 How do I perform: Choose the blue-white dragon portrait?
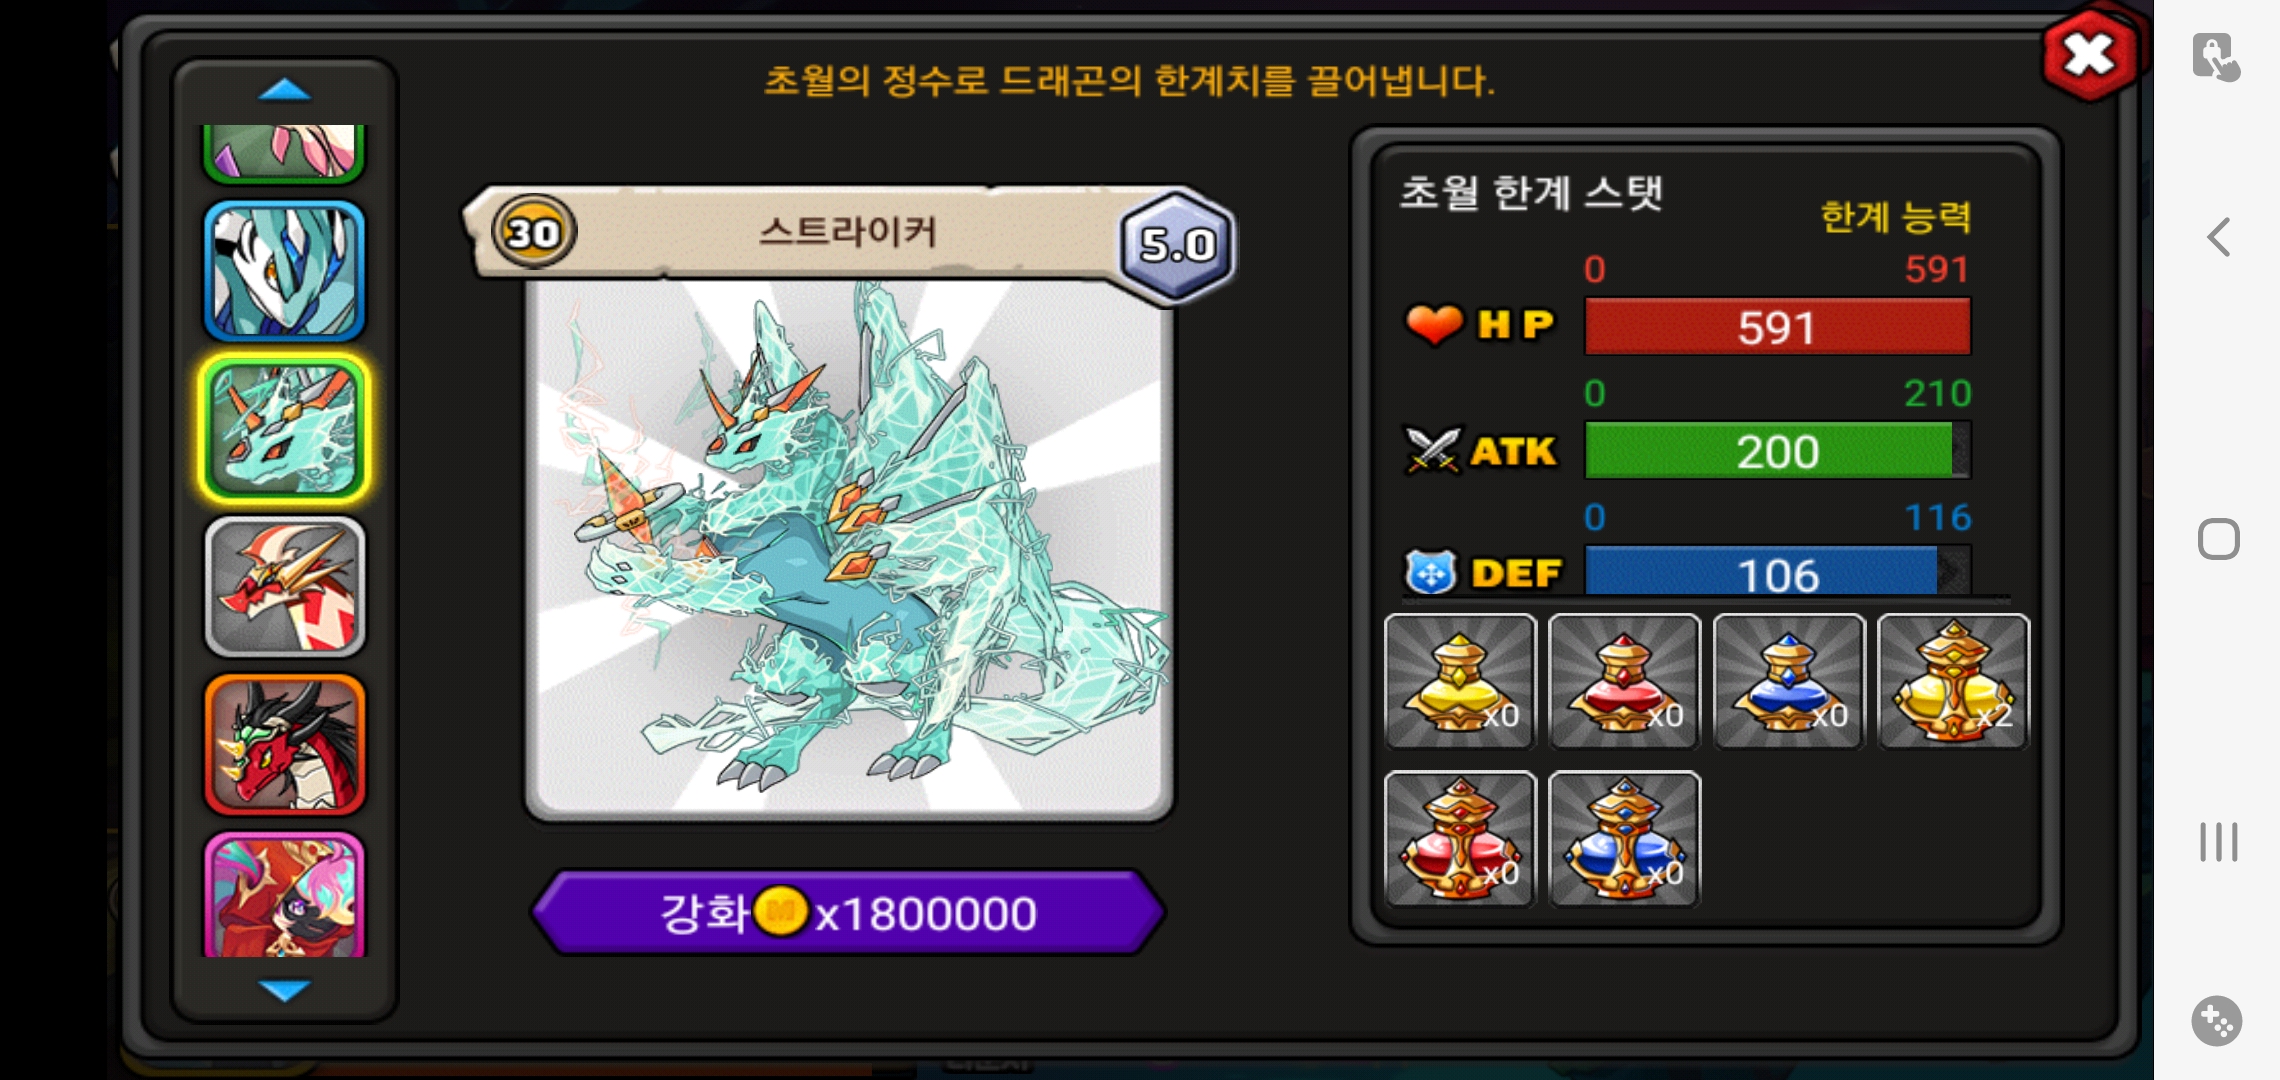[x=285, y=271]
